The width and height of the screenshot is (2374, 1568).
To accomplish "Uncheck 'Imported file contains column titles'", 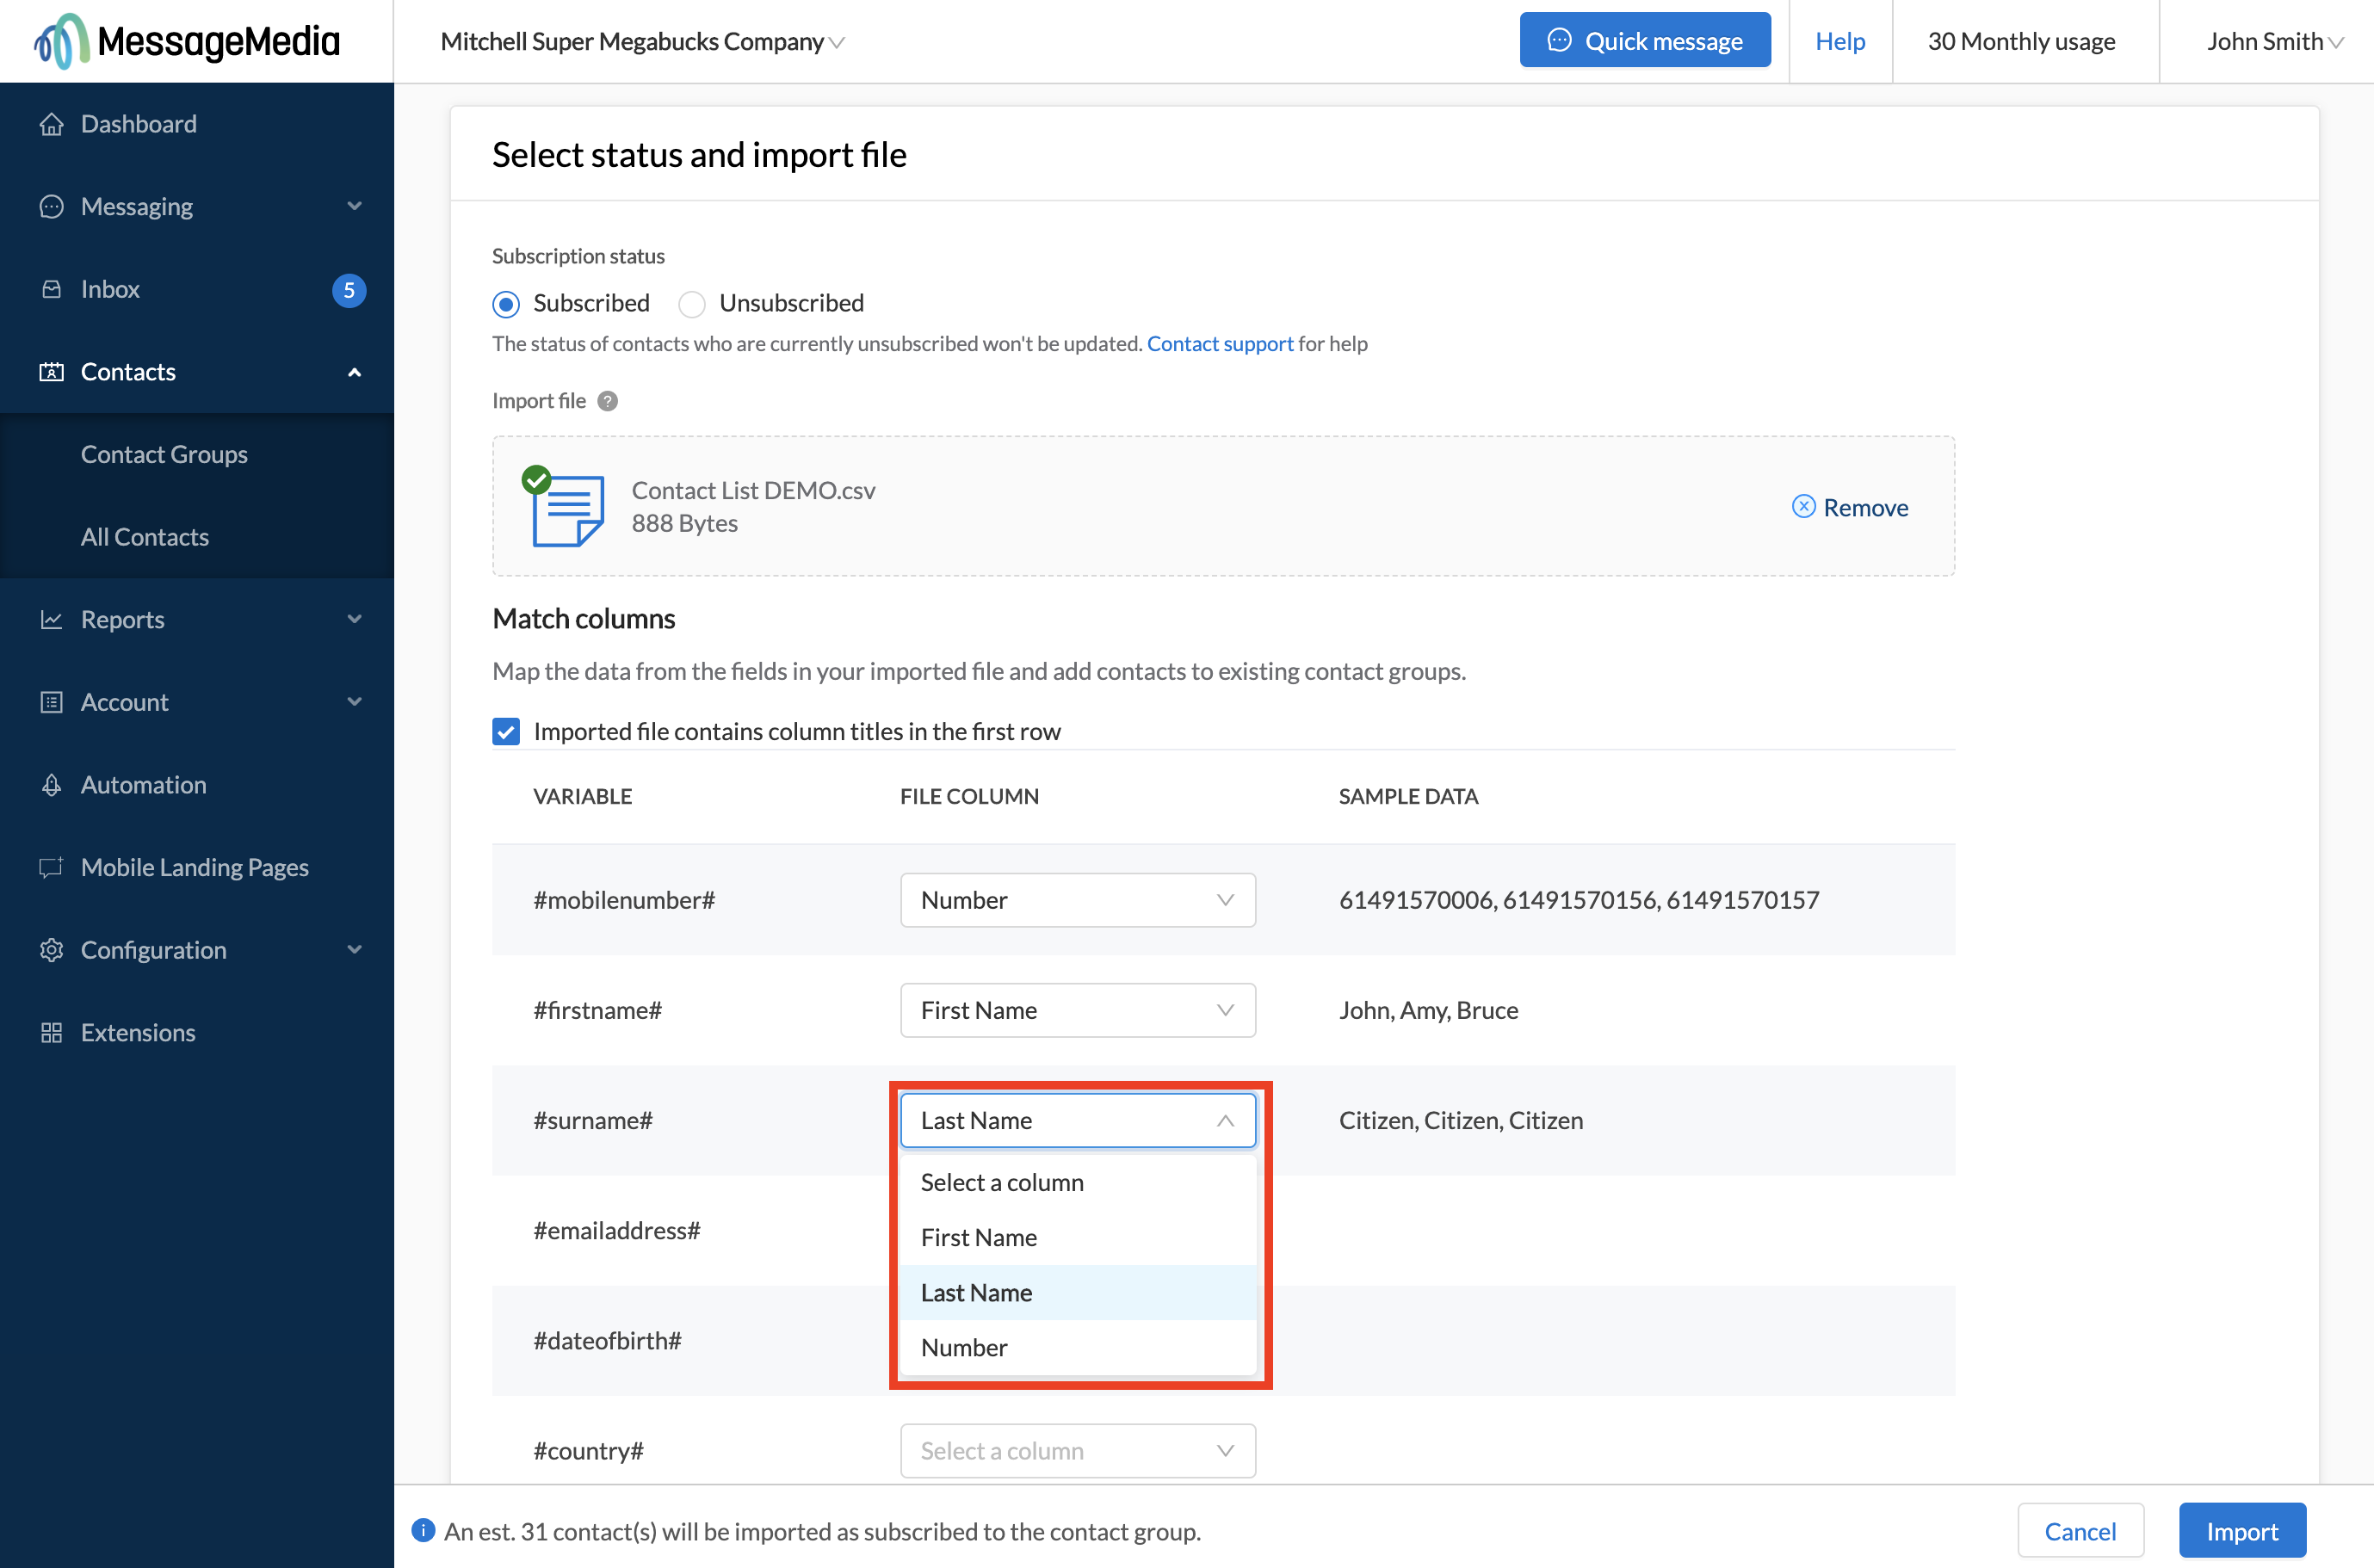I will 506,731.
